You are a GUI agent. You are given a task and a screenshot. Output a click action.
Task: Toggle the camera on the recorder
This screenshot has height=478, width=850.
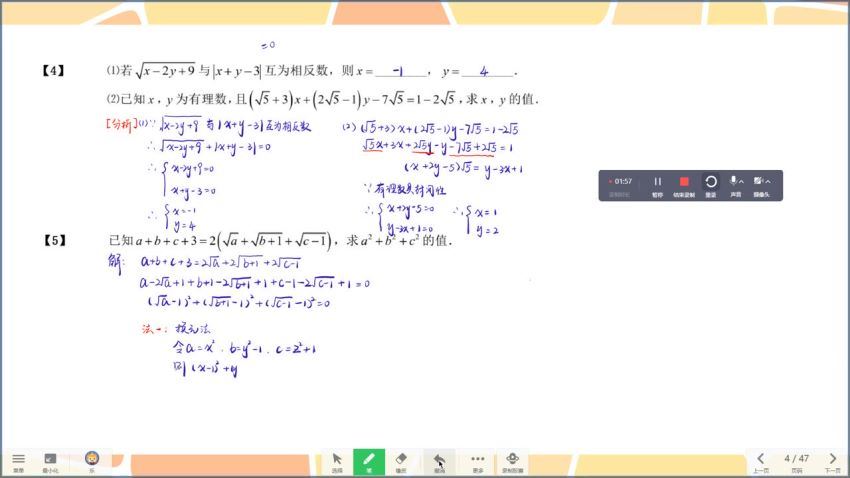(x=759, y=181)
